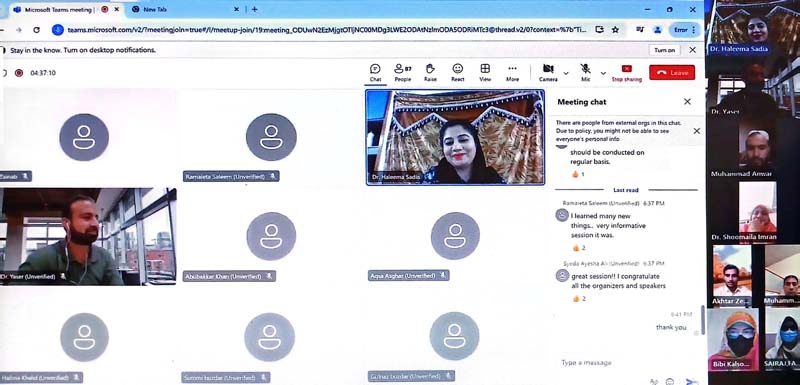Dismiss the desktop notifications banner

point(692,50)
